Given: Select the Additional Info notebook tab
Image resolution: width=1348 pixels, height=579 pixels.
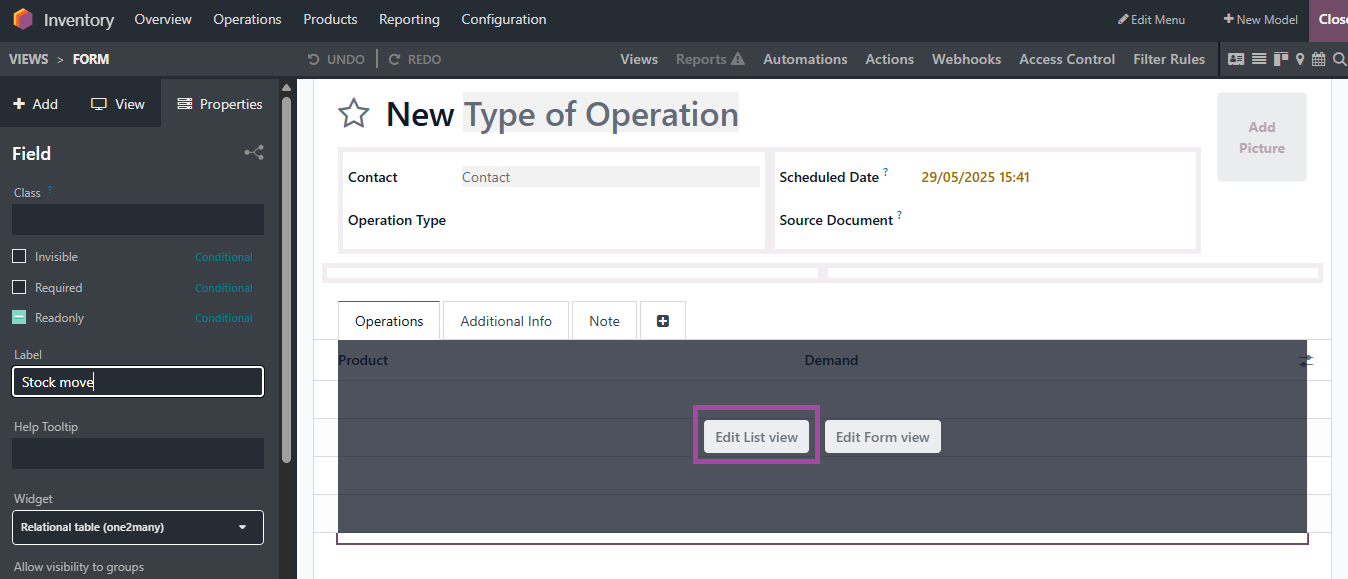Looking at the screenshot, I should click(x=506, y=321).
